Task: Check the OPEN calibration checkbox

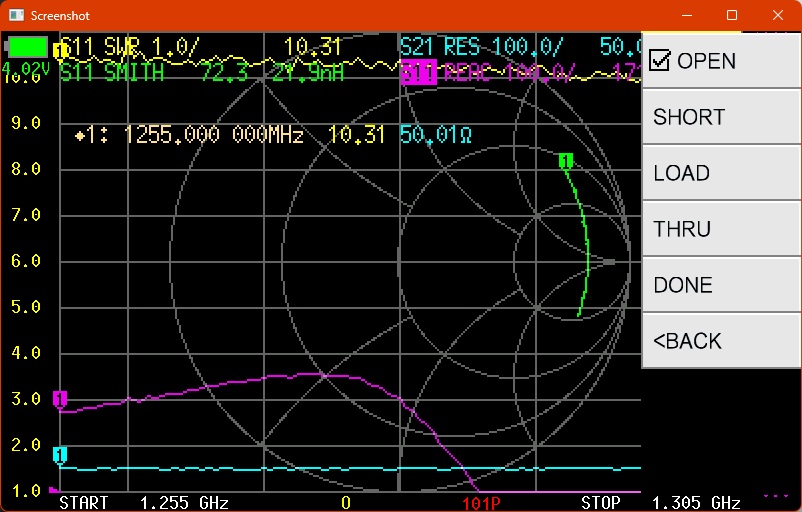Action: [660, 61]
